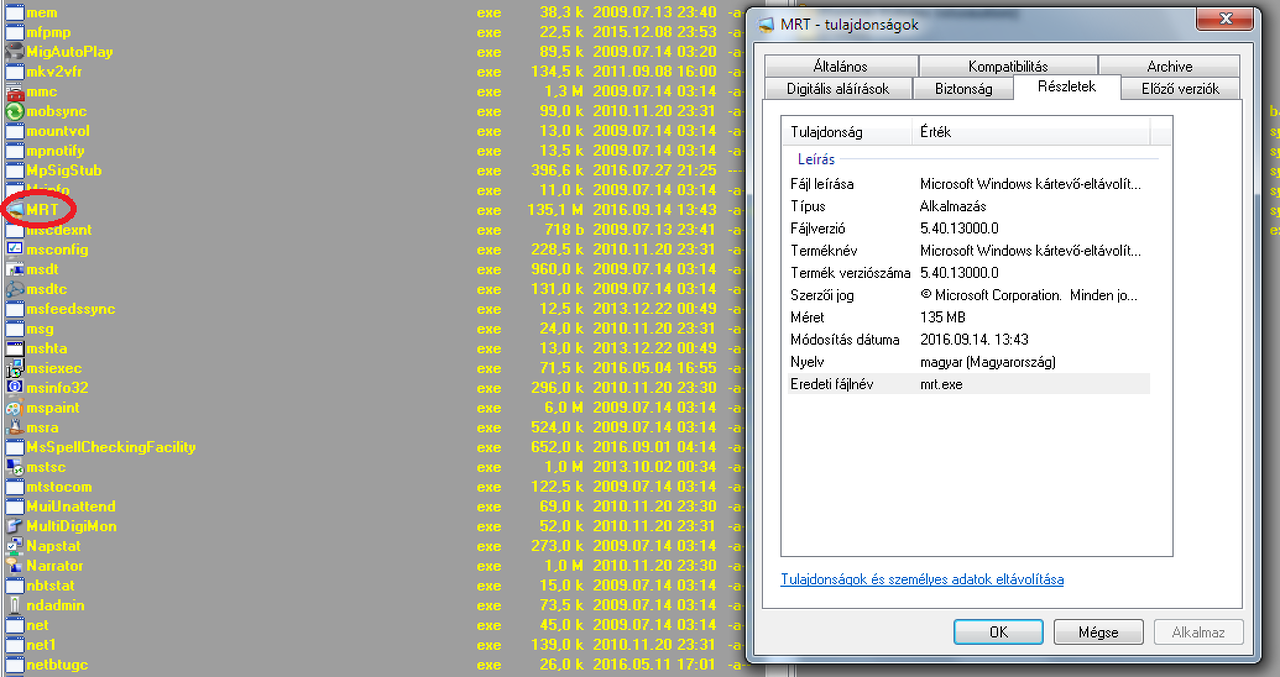Viewport: 1280px width, 677px height.
Task: Click the ndadmin file icon
Action: click(14, 606)
